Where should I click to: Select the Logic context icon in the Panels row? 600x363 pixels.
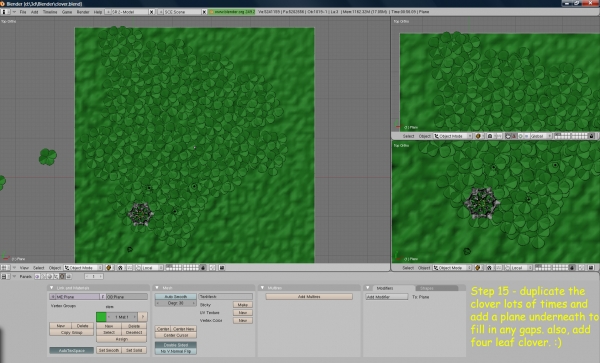coord(38,276)
